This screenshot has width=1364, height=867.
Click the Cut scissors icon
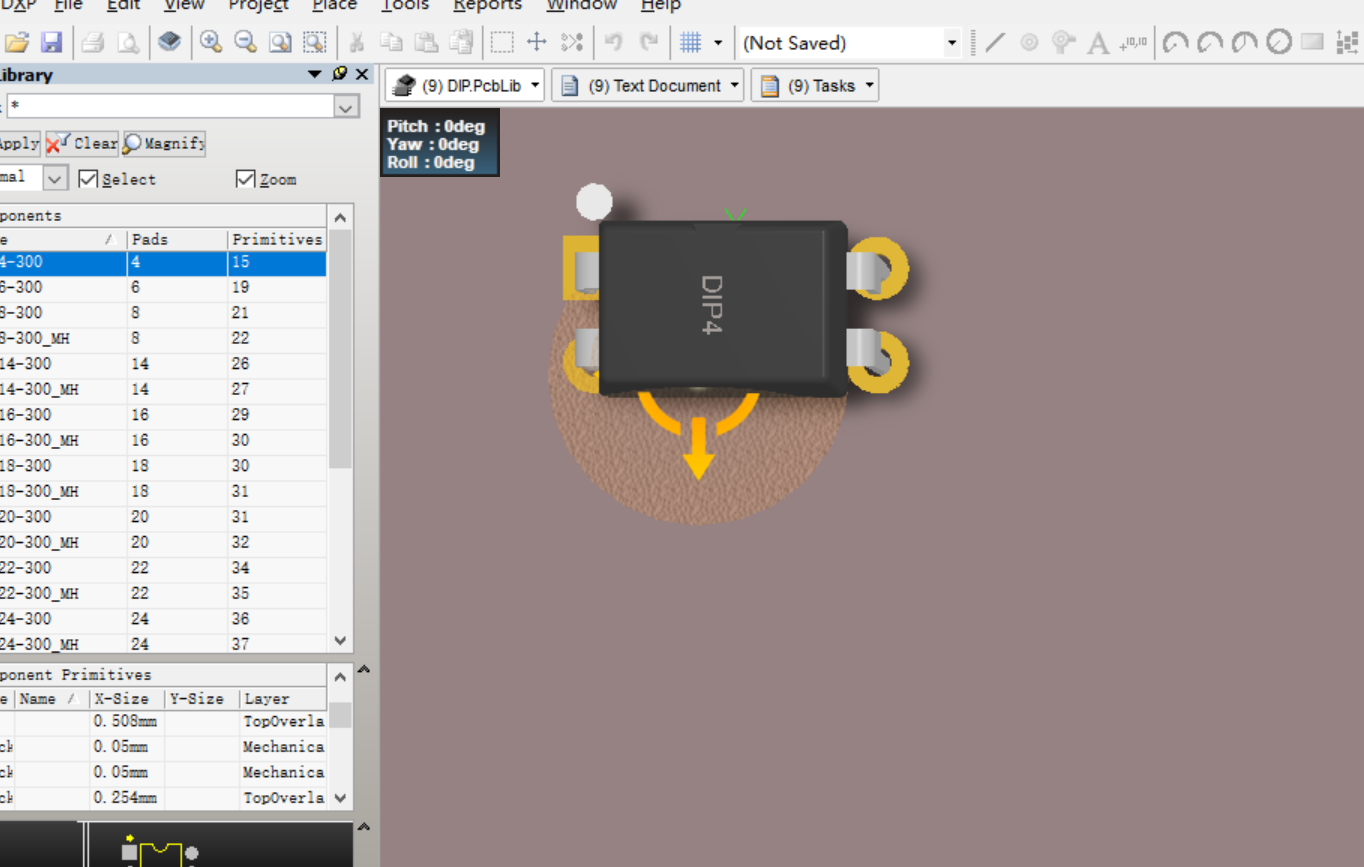click(x=356, y=42)
